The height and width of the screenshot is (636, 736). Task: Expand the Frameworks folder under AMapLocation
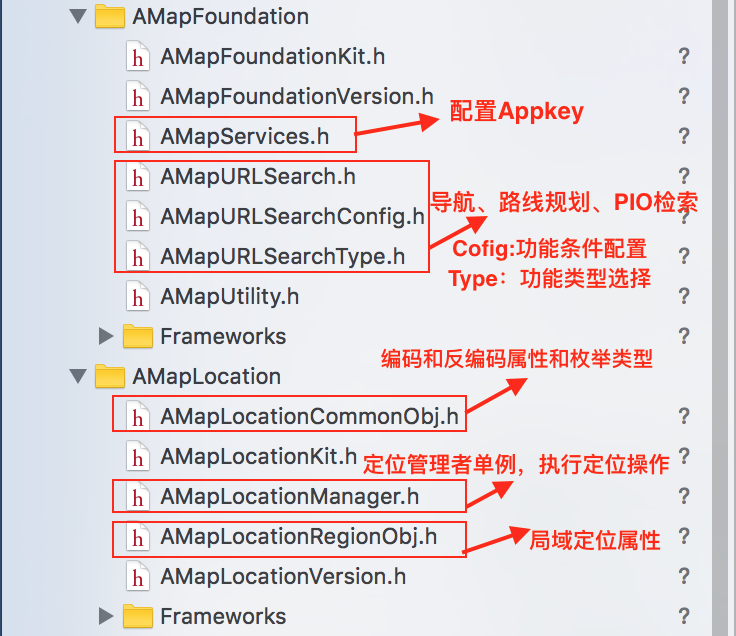pos(106,616)
